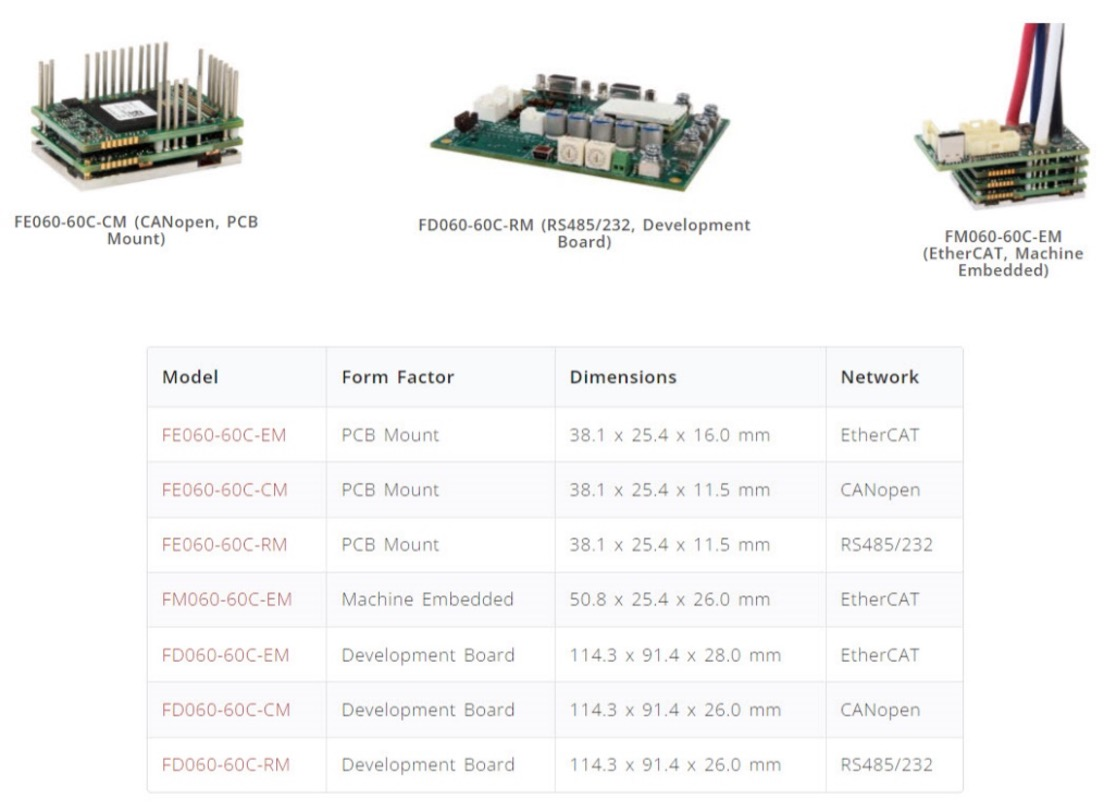Select the FE060-60C-CM CANopen image caption

[x=136, y=230]
